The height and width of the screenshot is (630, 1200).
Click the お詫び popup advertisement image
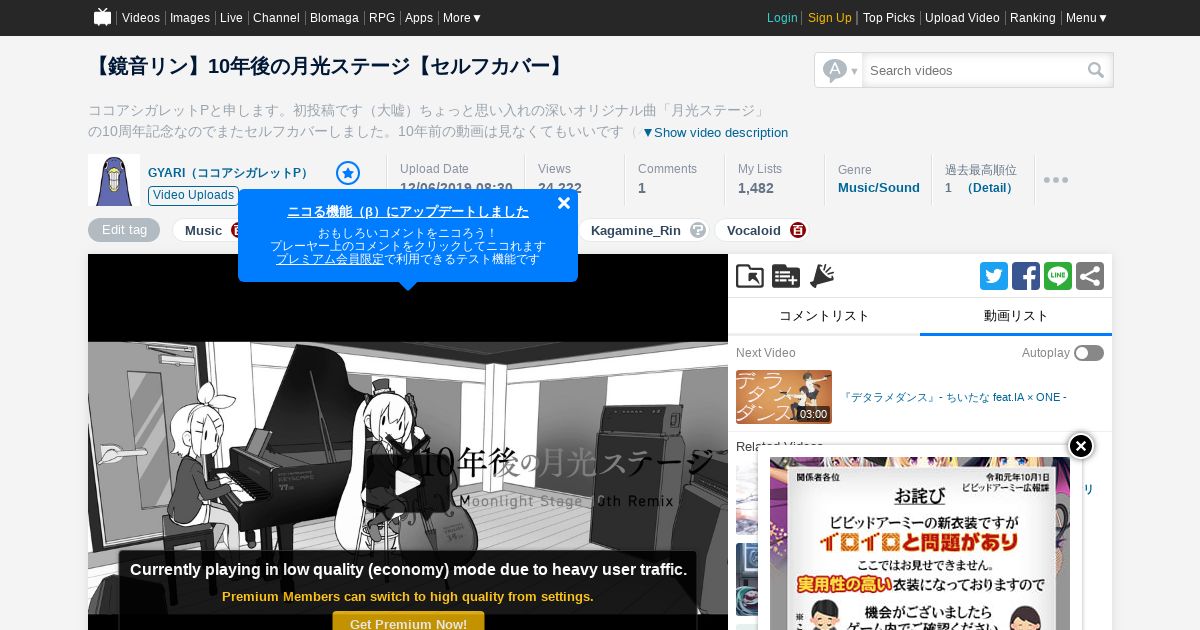pyautogui.click(x=920, y=544)
